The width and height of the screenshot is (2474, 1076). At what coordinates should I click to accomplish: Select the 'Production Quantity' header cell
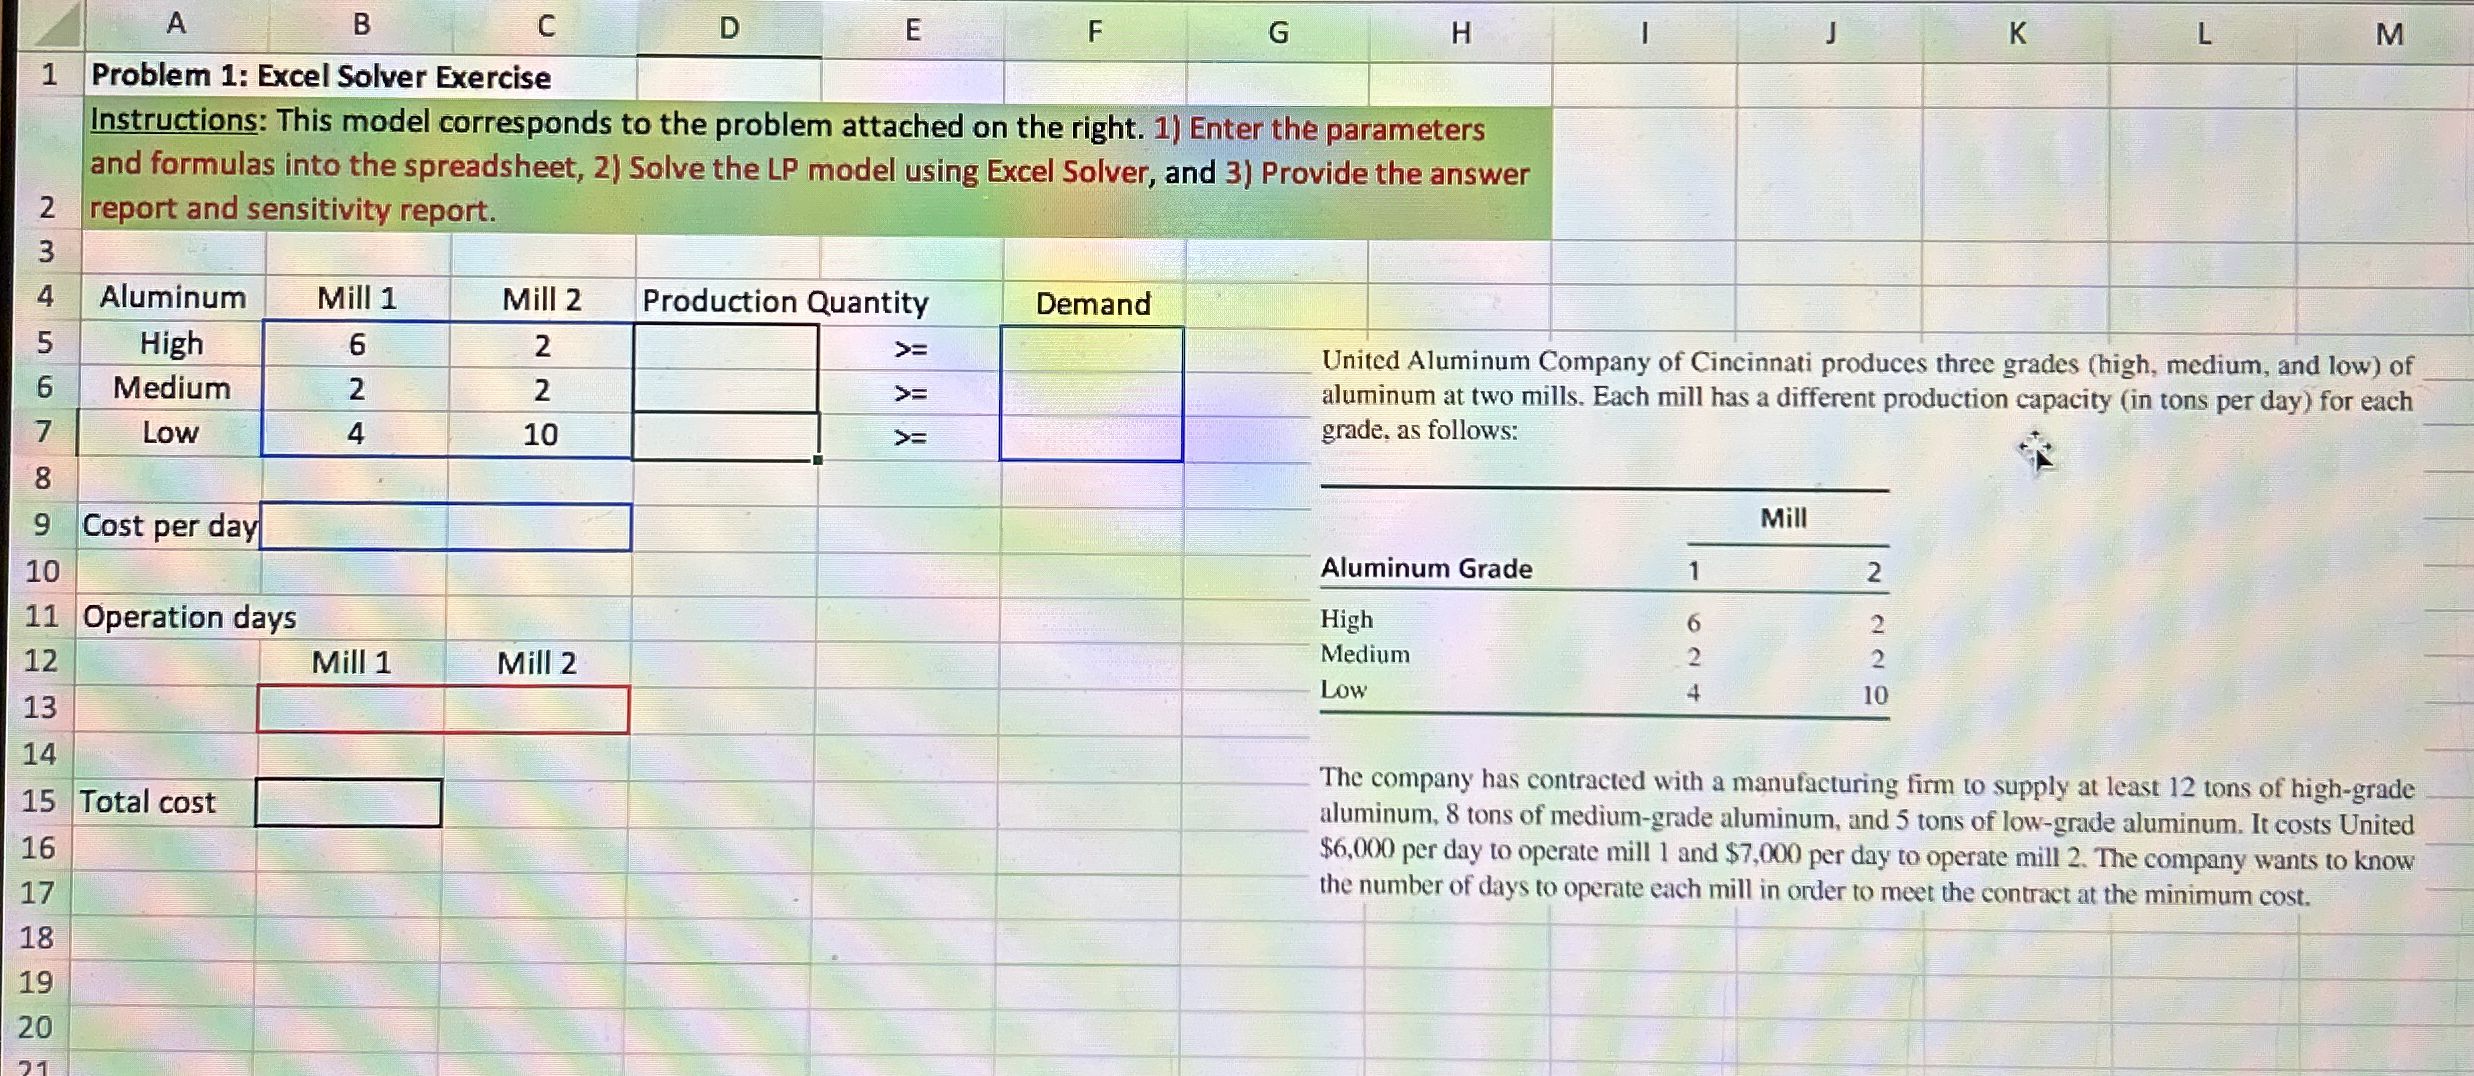click(x=784, y=300)
